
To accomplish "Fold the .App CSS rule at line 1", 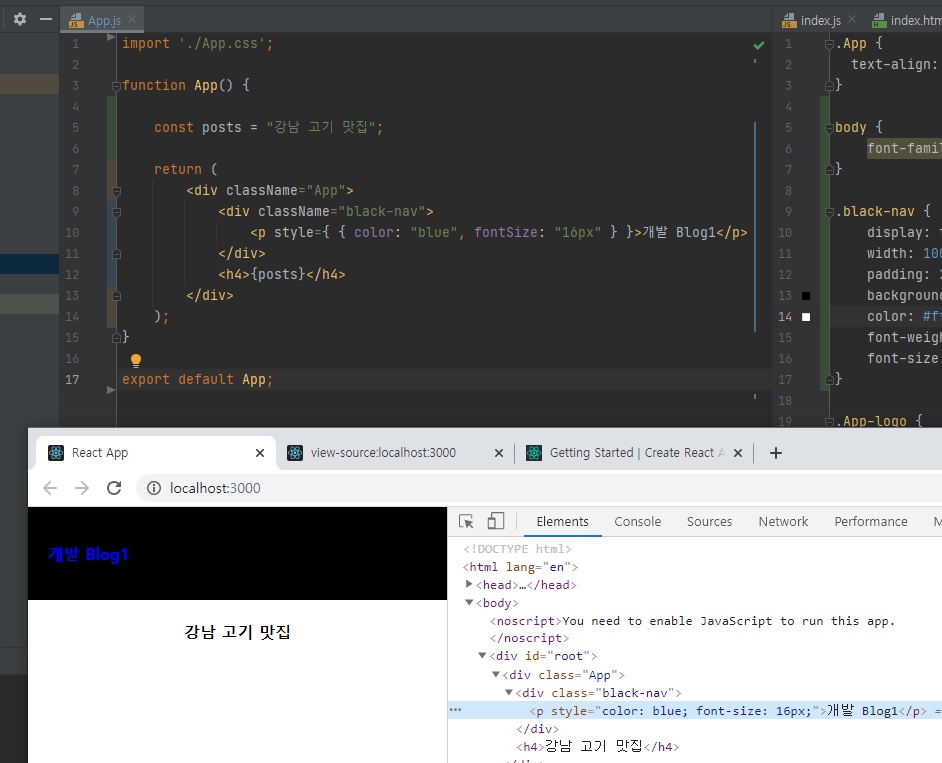I will [829, 44].
